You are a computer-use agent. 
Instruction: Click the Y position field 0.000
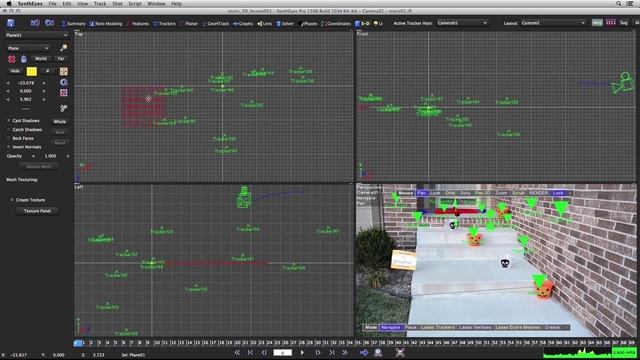click(x=26, y=91)
